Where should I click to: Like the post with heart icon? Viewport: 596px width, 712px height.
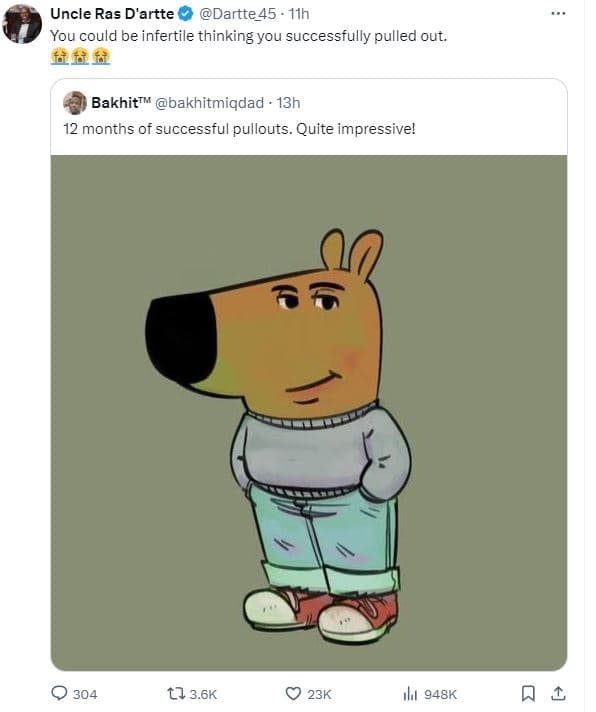[293, 693]
